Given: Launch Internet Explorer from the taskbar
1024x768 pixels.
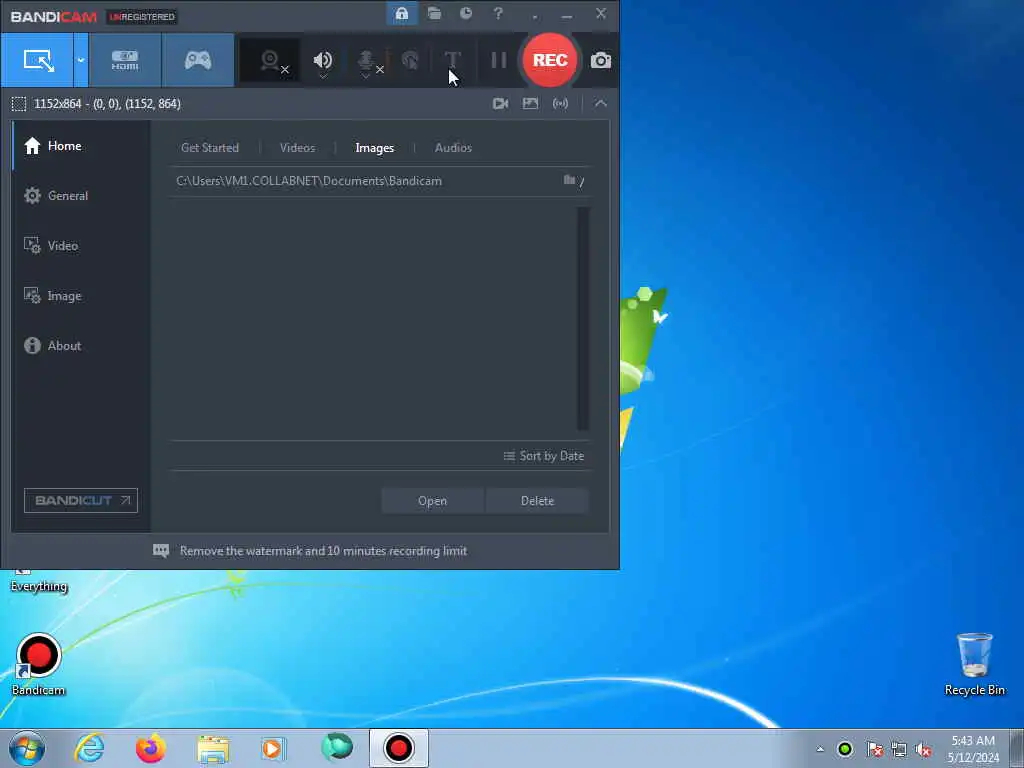Looking at the screenshot, I should click(89, 748).
